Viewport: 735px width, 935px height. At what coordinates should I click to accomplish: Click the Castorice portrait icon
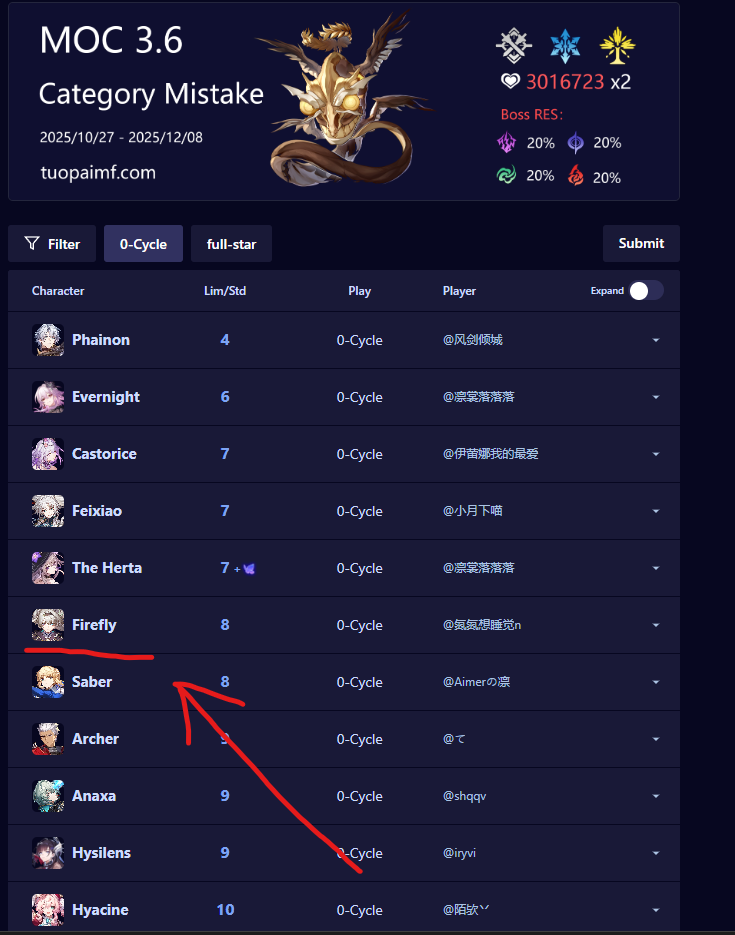point(48,454)
